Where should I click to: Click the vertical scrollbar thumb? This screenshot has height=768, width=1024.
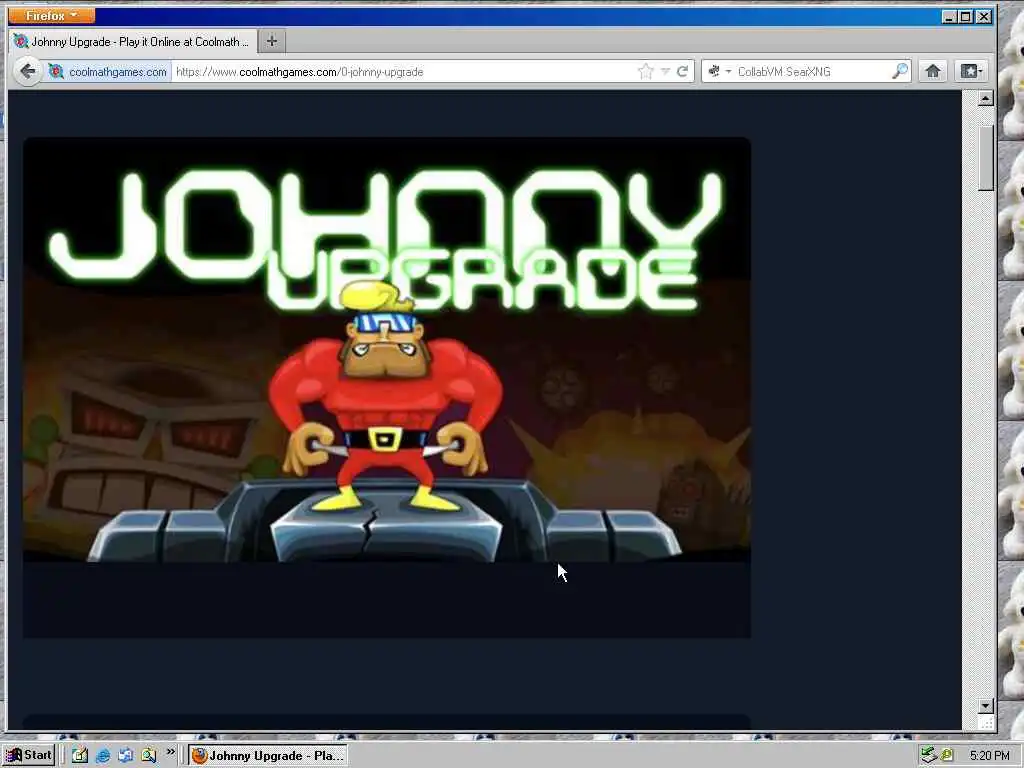click(x=985, y=157)
